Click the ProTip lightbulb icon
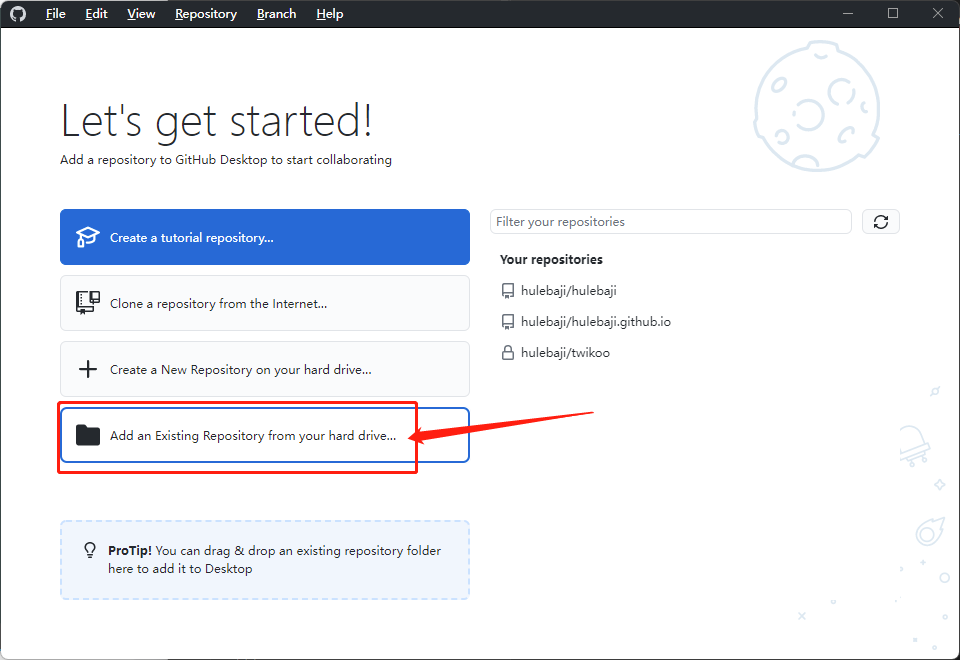Image resolution: width=960 pixels, height=660 pixels. click(90, 550)
